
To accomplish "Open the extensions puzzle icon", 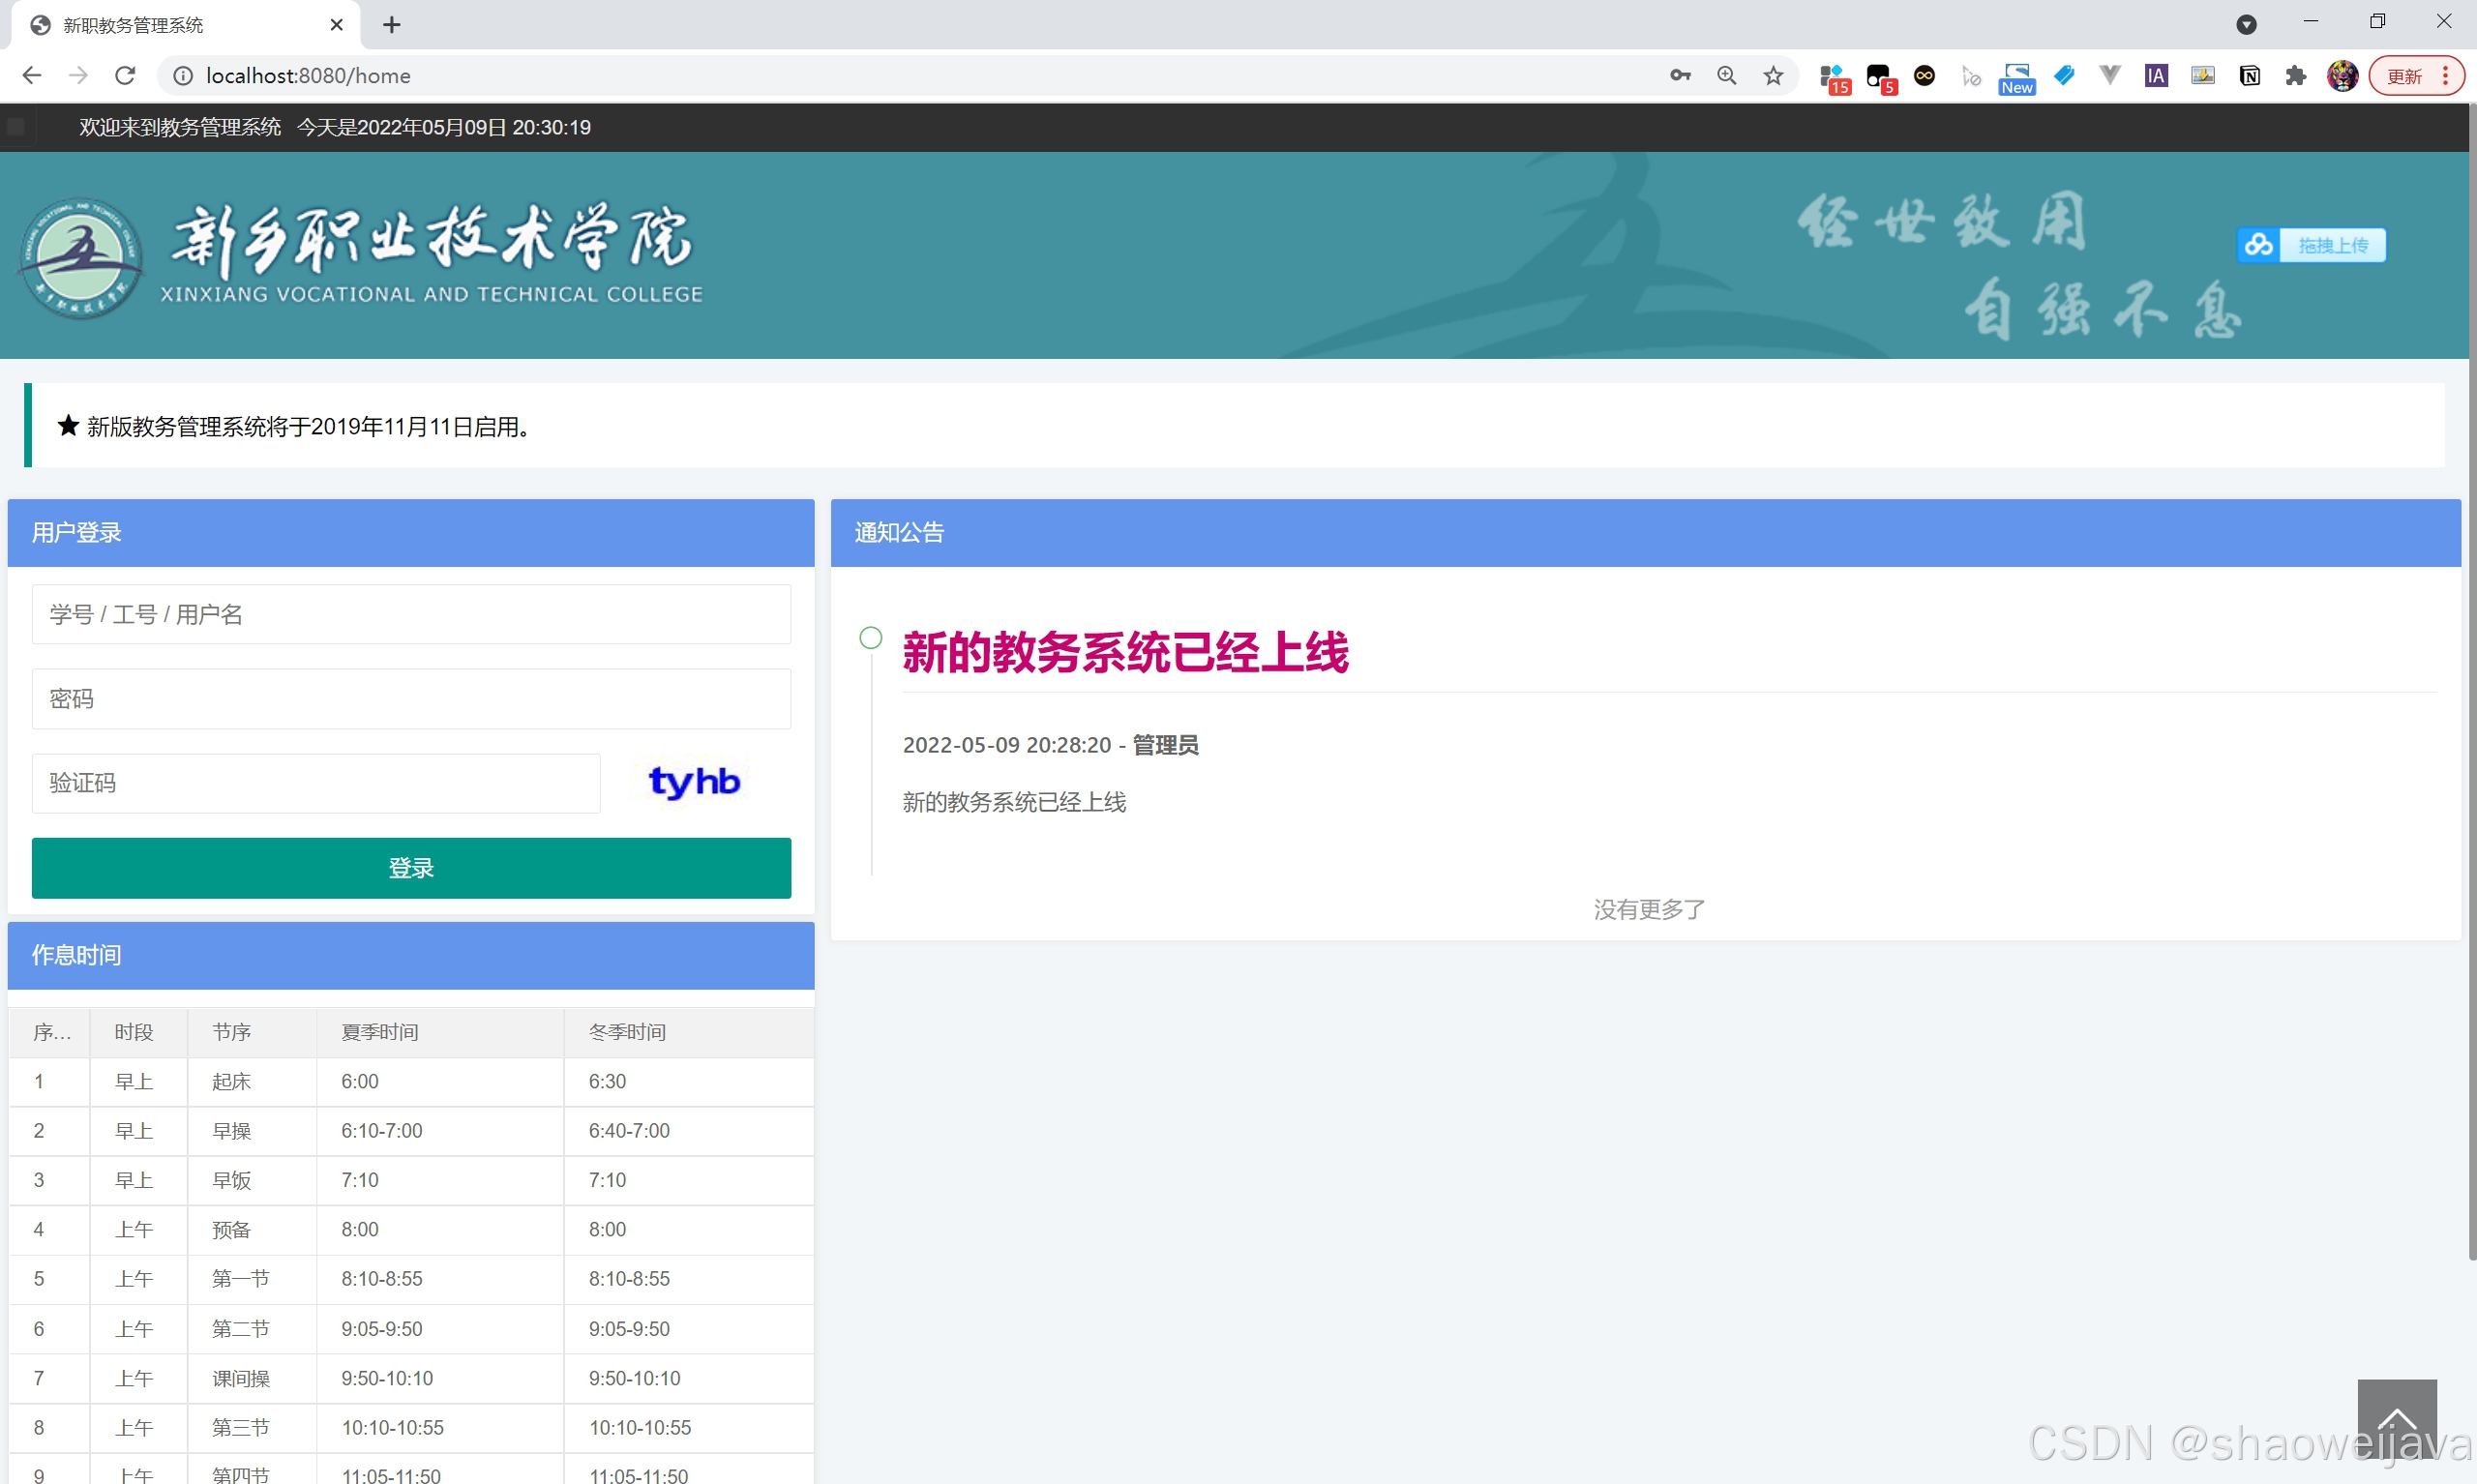I will pyautogui.click(x=2296, y=76).
